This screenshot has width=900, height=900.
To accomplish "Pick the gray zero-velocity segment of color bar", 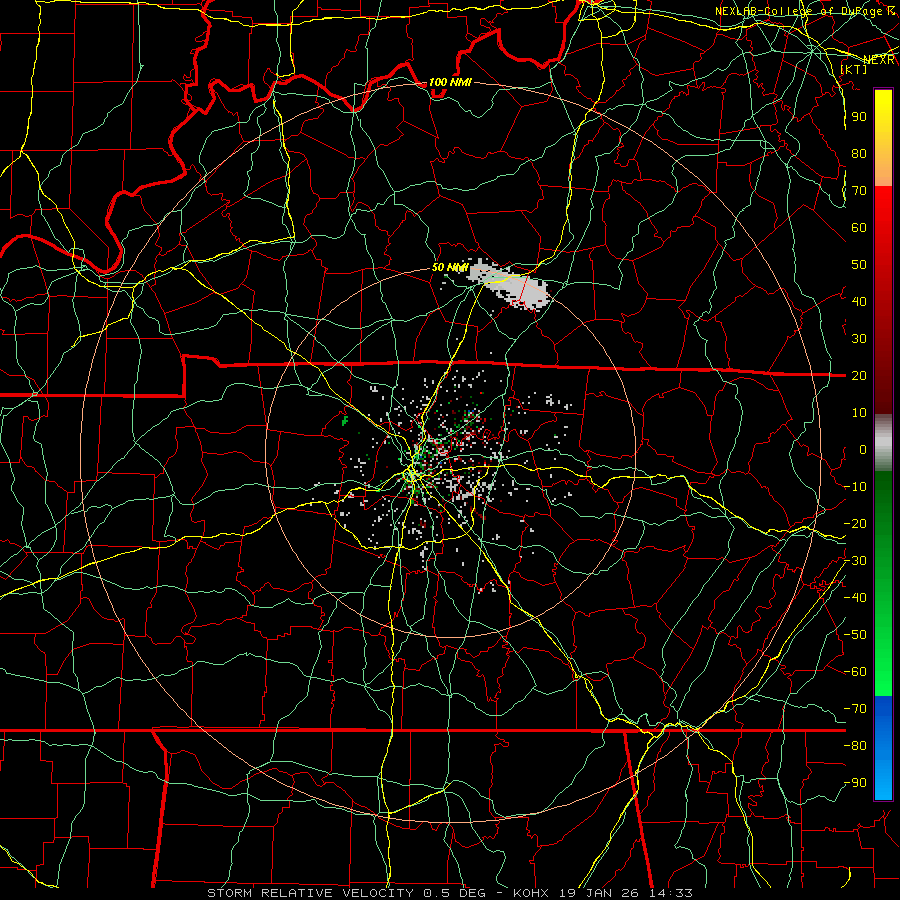I will tap(883, 443).
